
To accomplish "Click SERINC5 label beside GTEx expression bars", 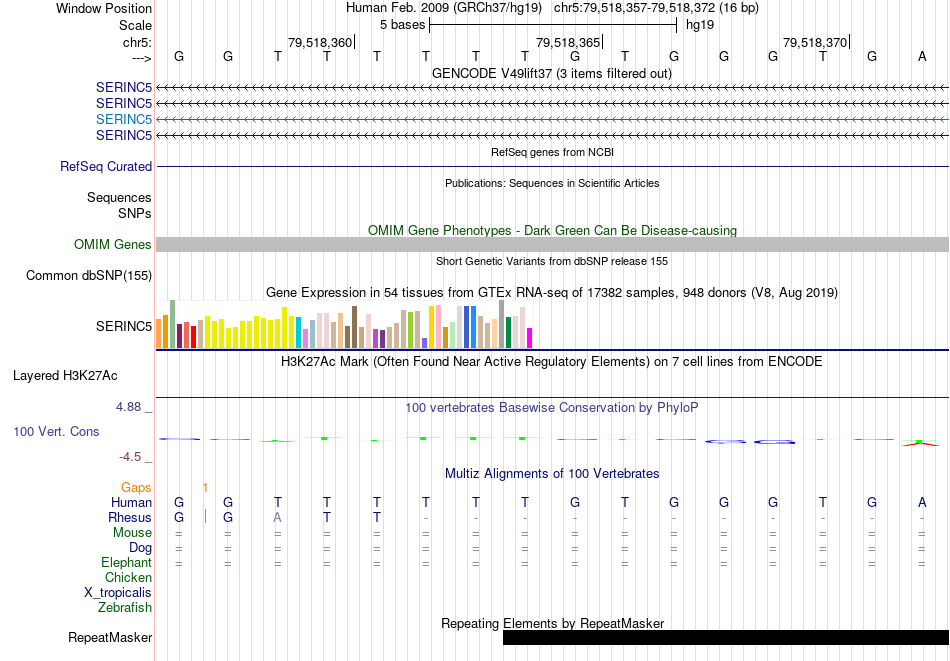I will click(124, 327).
